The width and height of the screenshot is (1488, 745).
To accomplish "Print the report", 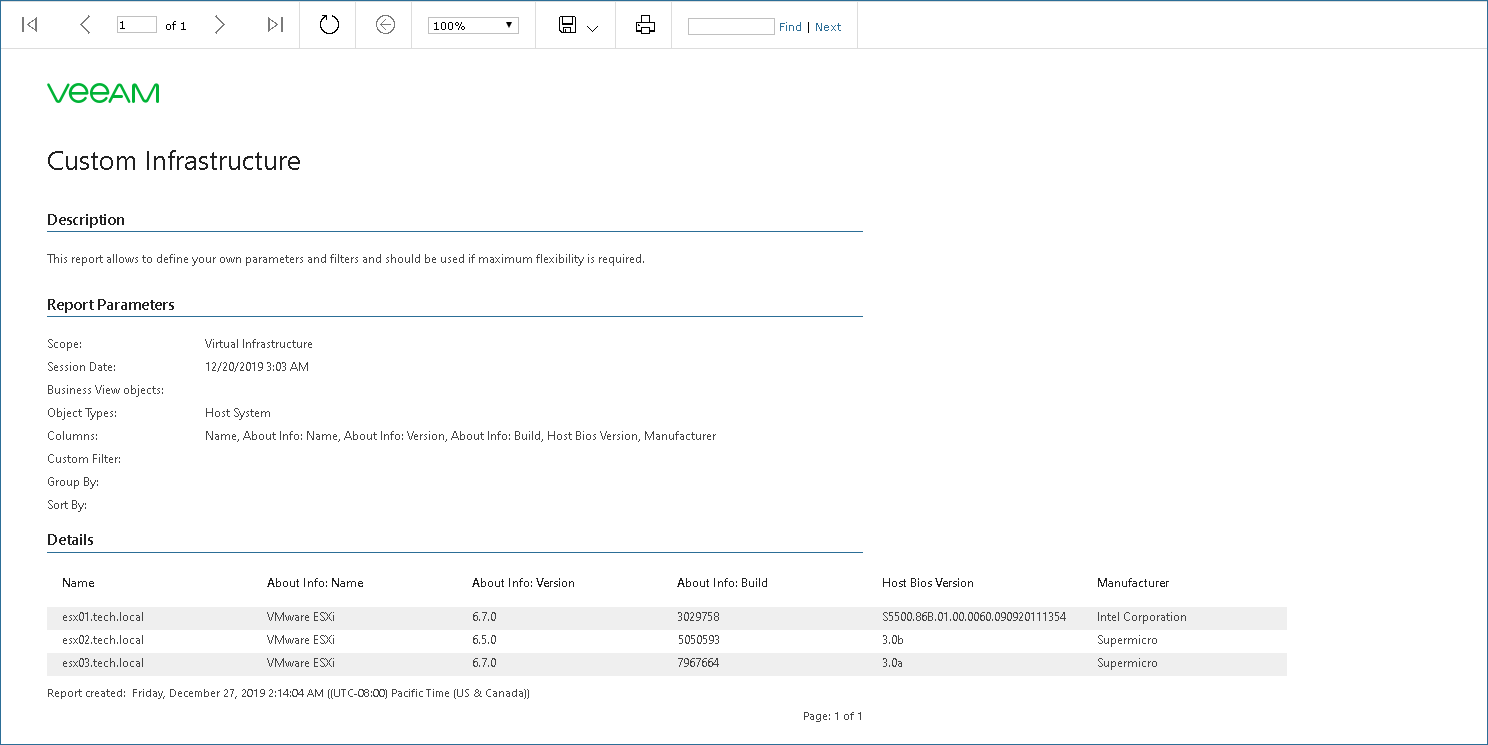I will click(645, 25).
